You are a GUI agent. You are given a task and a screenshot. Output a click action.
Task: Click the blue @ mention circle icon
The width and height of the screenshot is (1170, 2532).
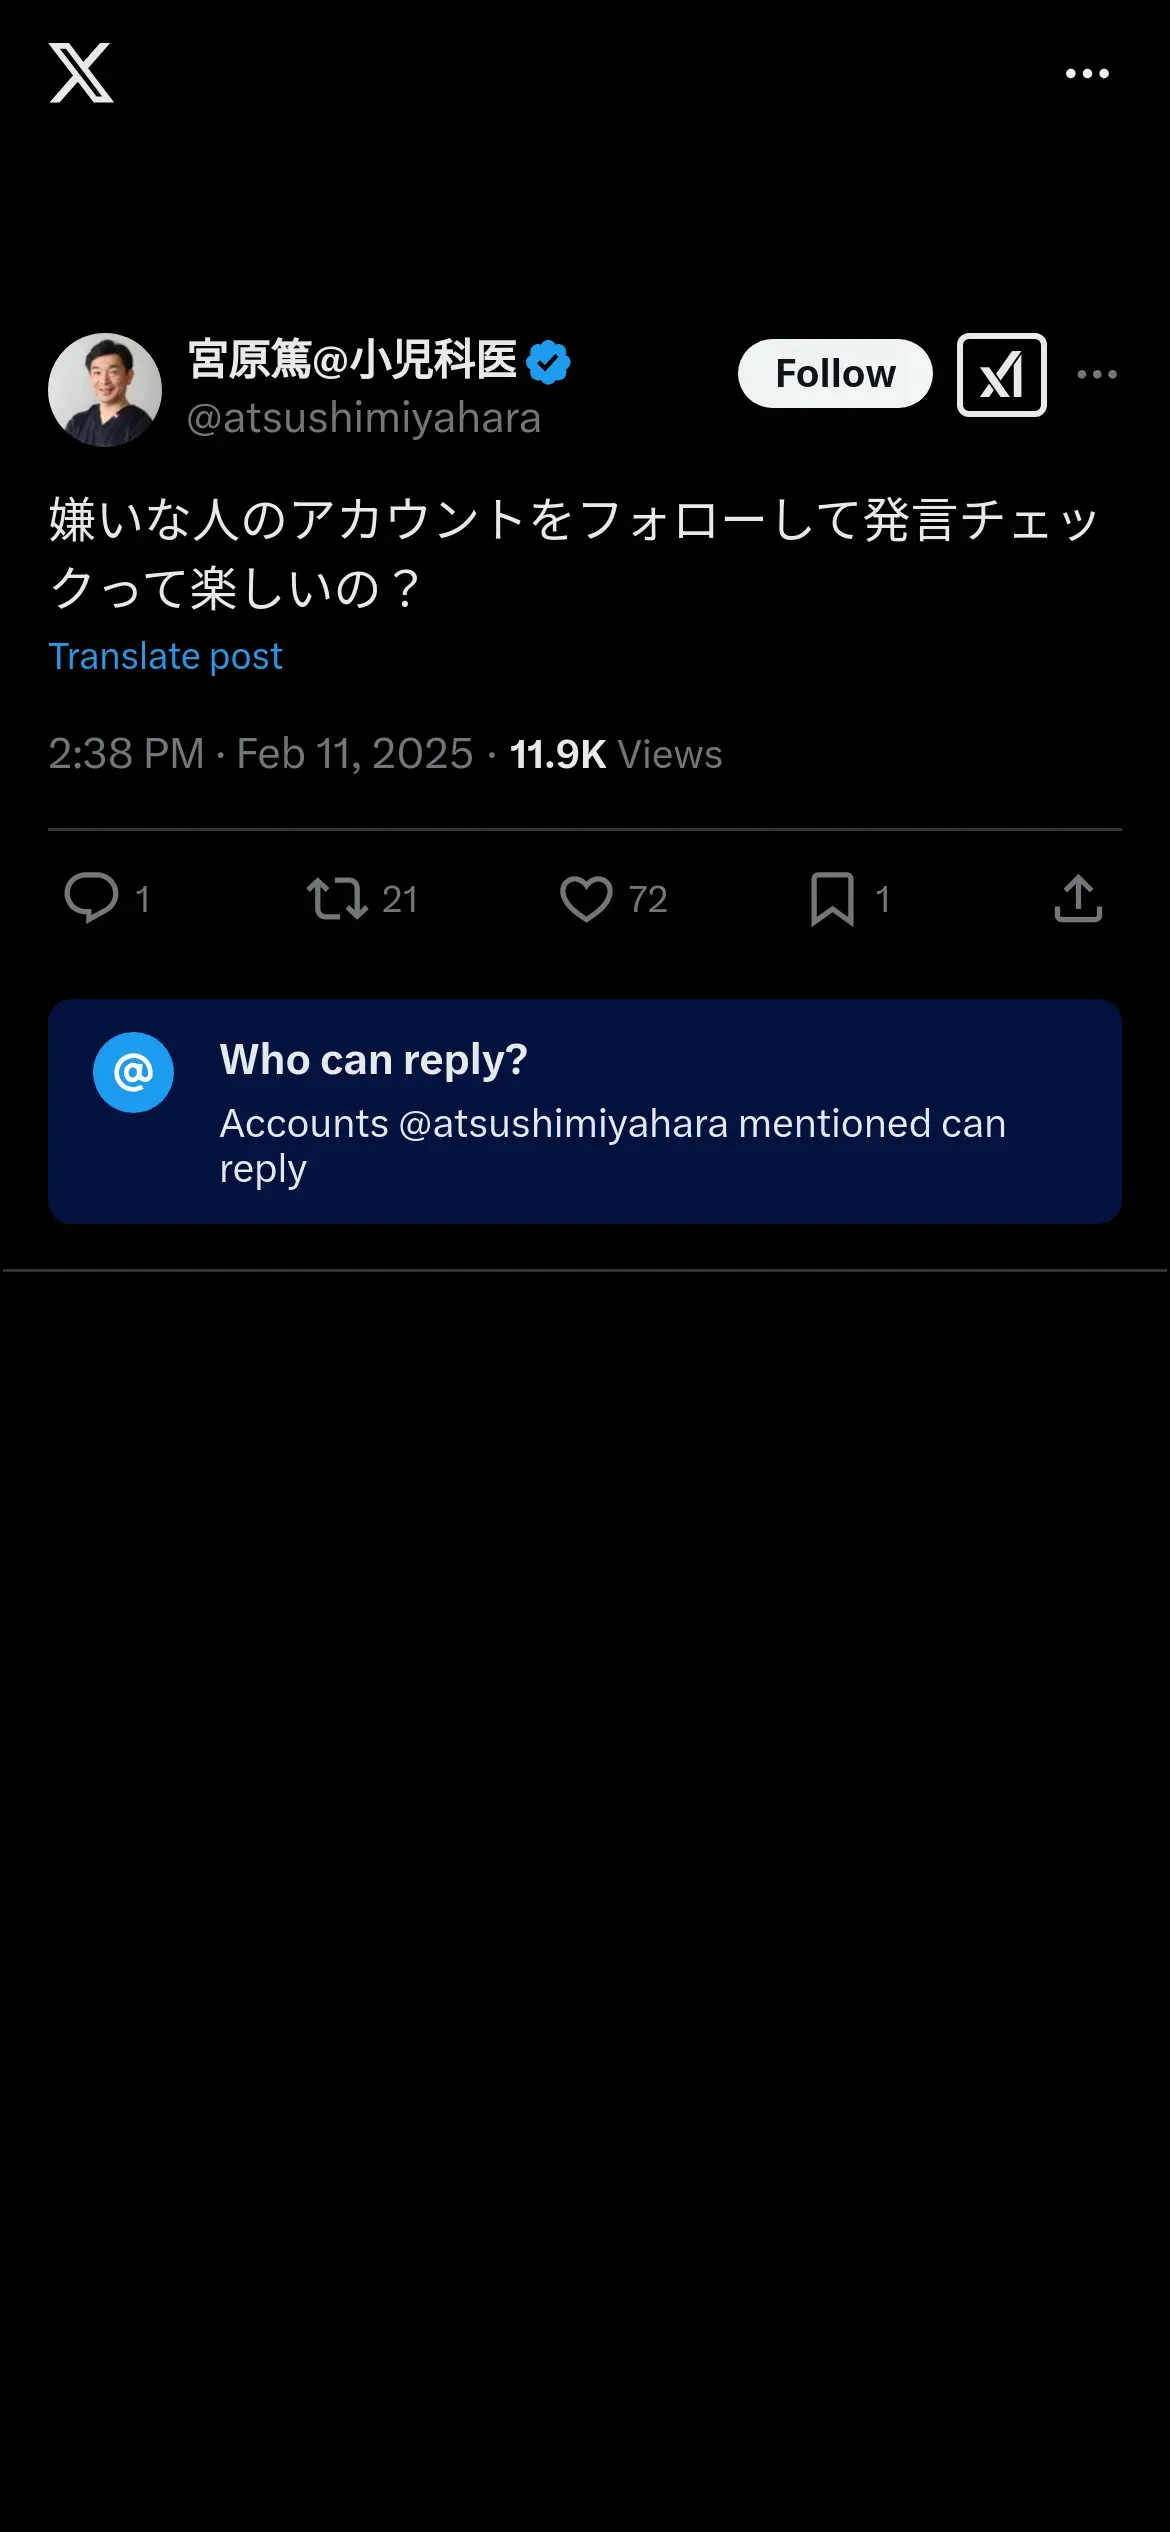click(133, 1073)
